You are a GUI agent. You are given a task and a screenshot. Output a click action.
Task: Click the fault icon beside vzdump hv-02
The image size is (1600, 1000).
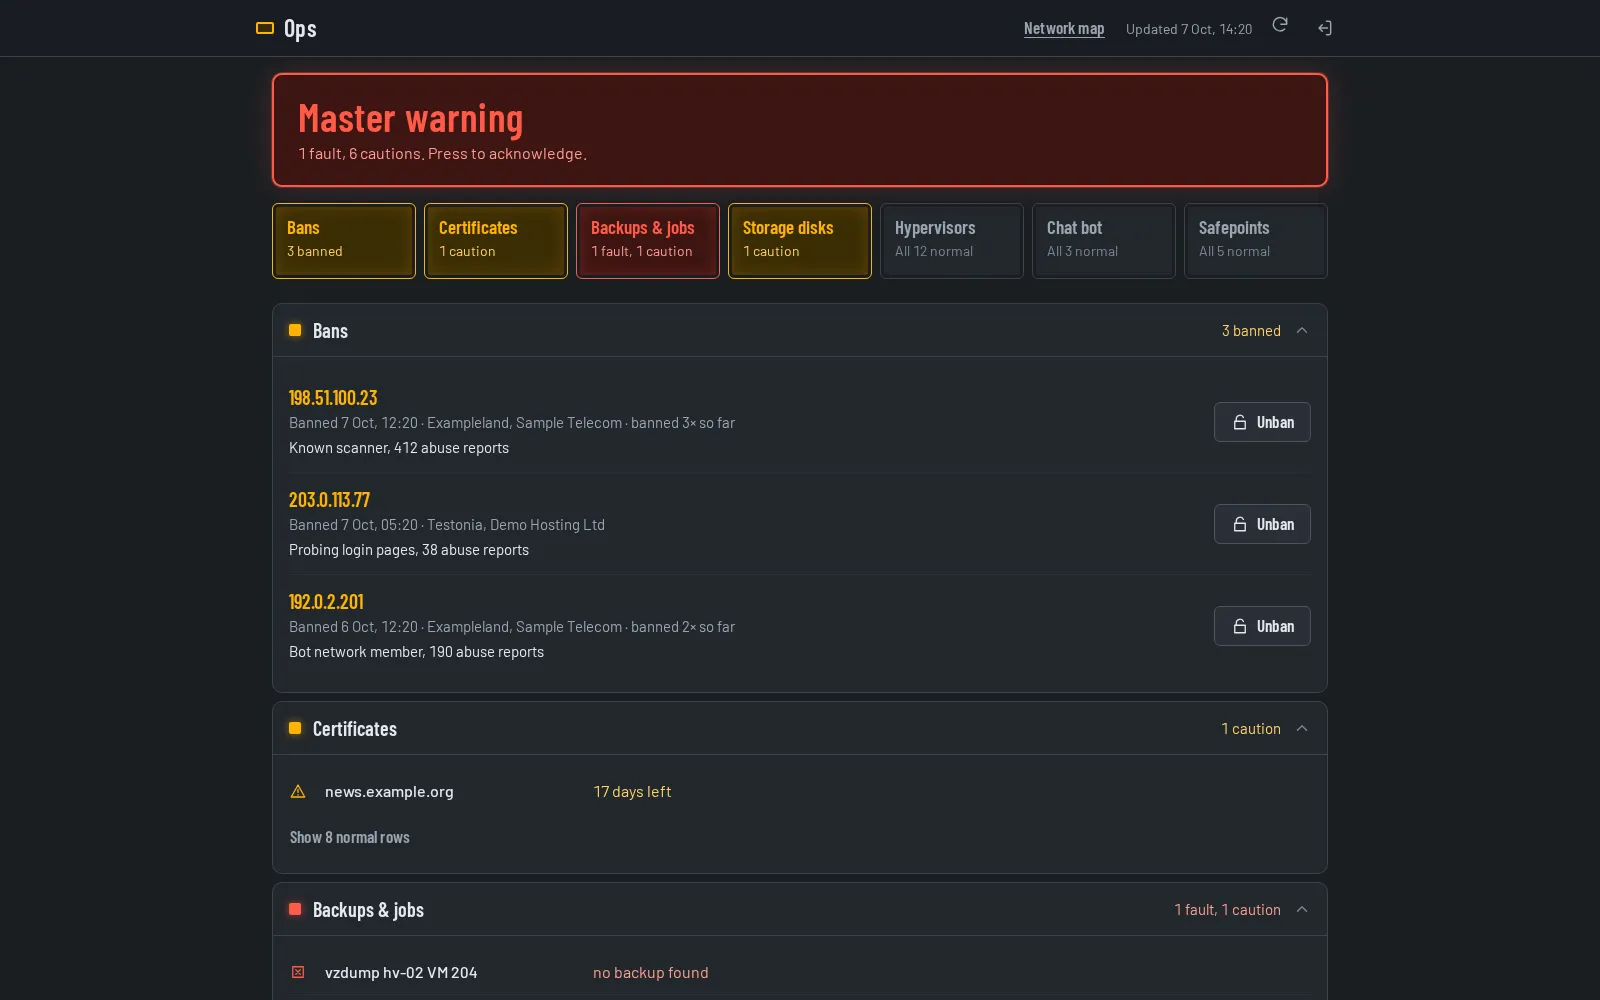coord(298,972)
